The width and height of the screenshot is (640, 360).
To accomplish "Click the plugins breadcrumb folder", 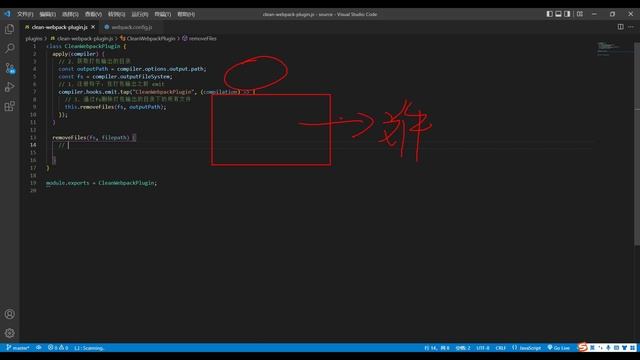I will click(x=33, y=38).
